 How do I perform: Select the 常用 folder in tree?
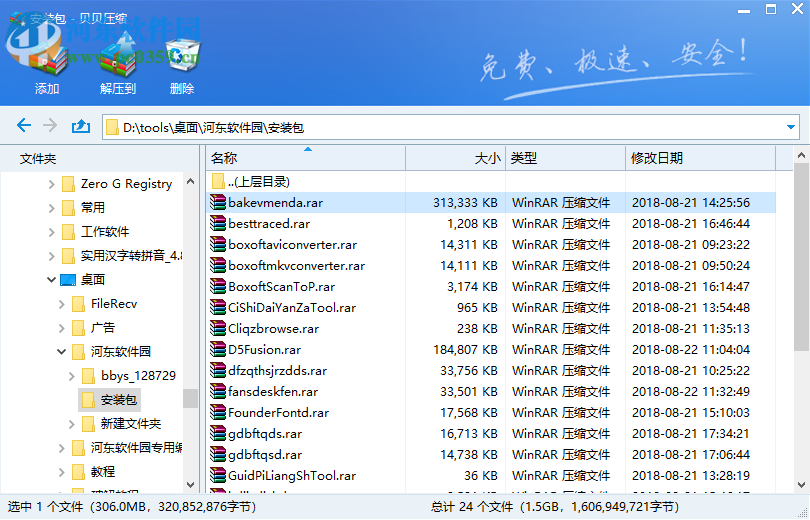pos(83,208)
